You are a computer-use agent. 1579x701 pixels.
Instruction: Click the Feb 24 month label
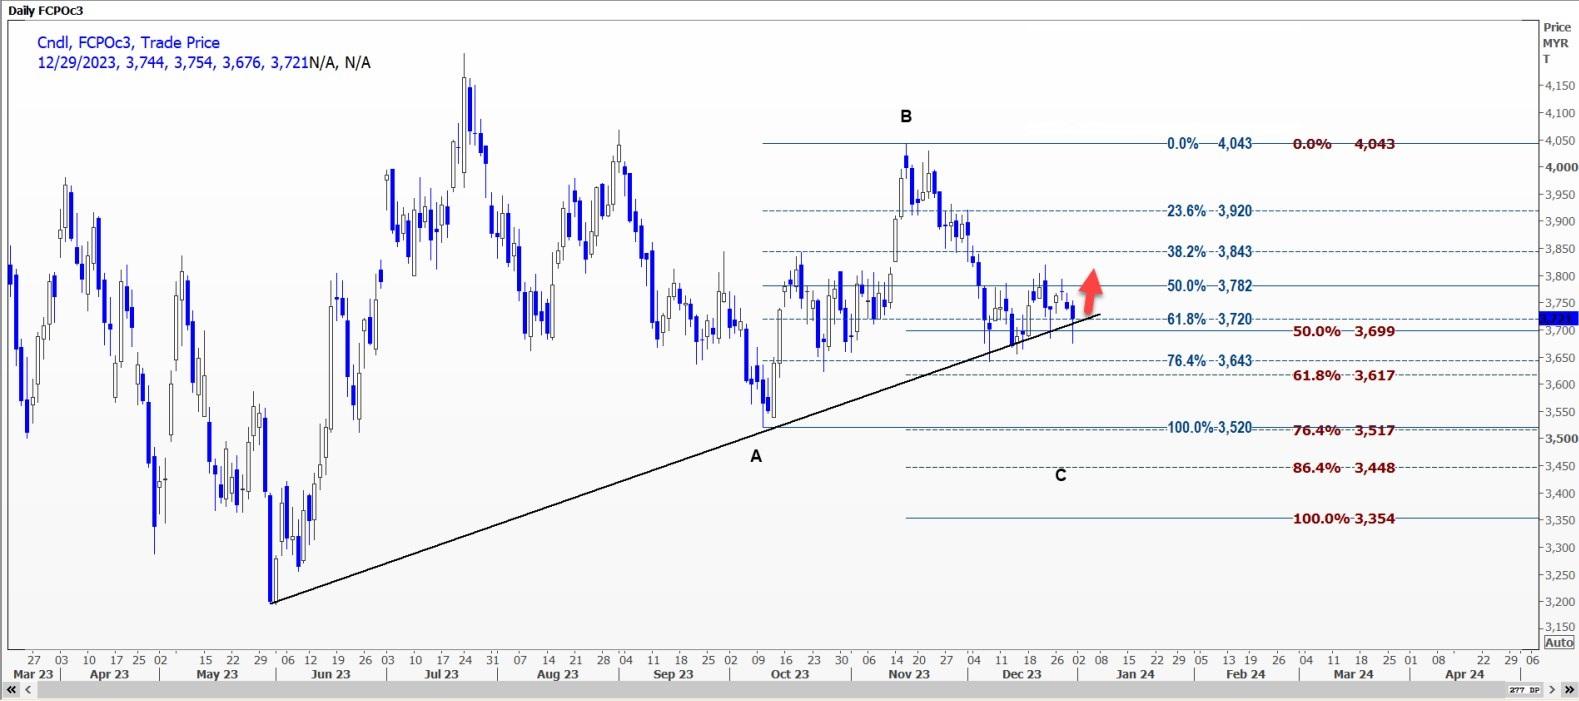[x=1245, y=674]
